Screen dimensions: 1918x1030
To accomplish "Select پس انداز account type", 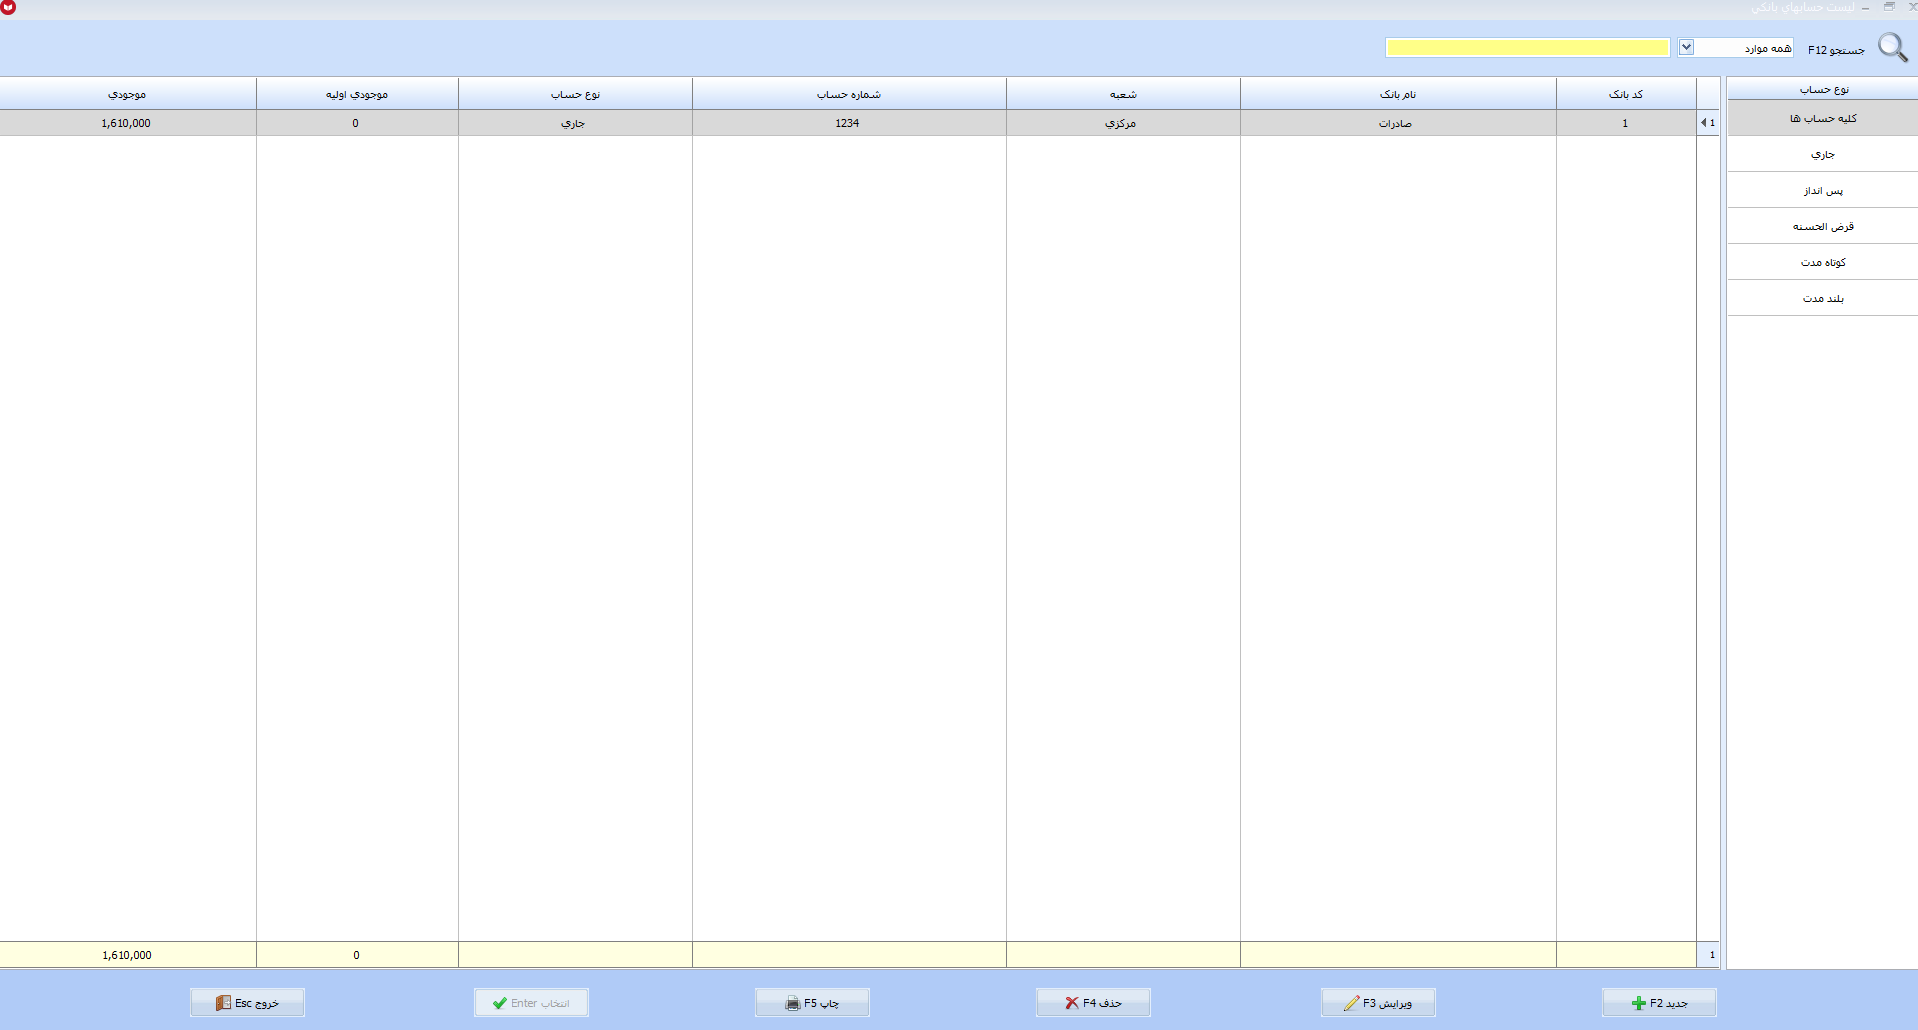I will pos(1822,190).
